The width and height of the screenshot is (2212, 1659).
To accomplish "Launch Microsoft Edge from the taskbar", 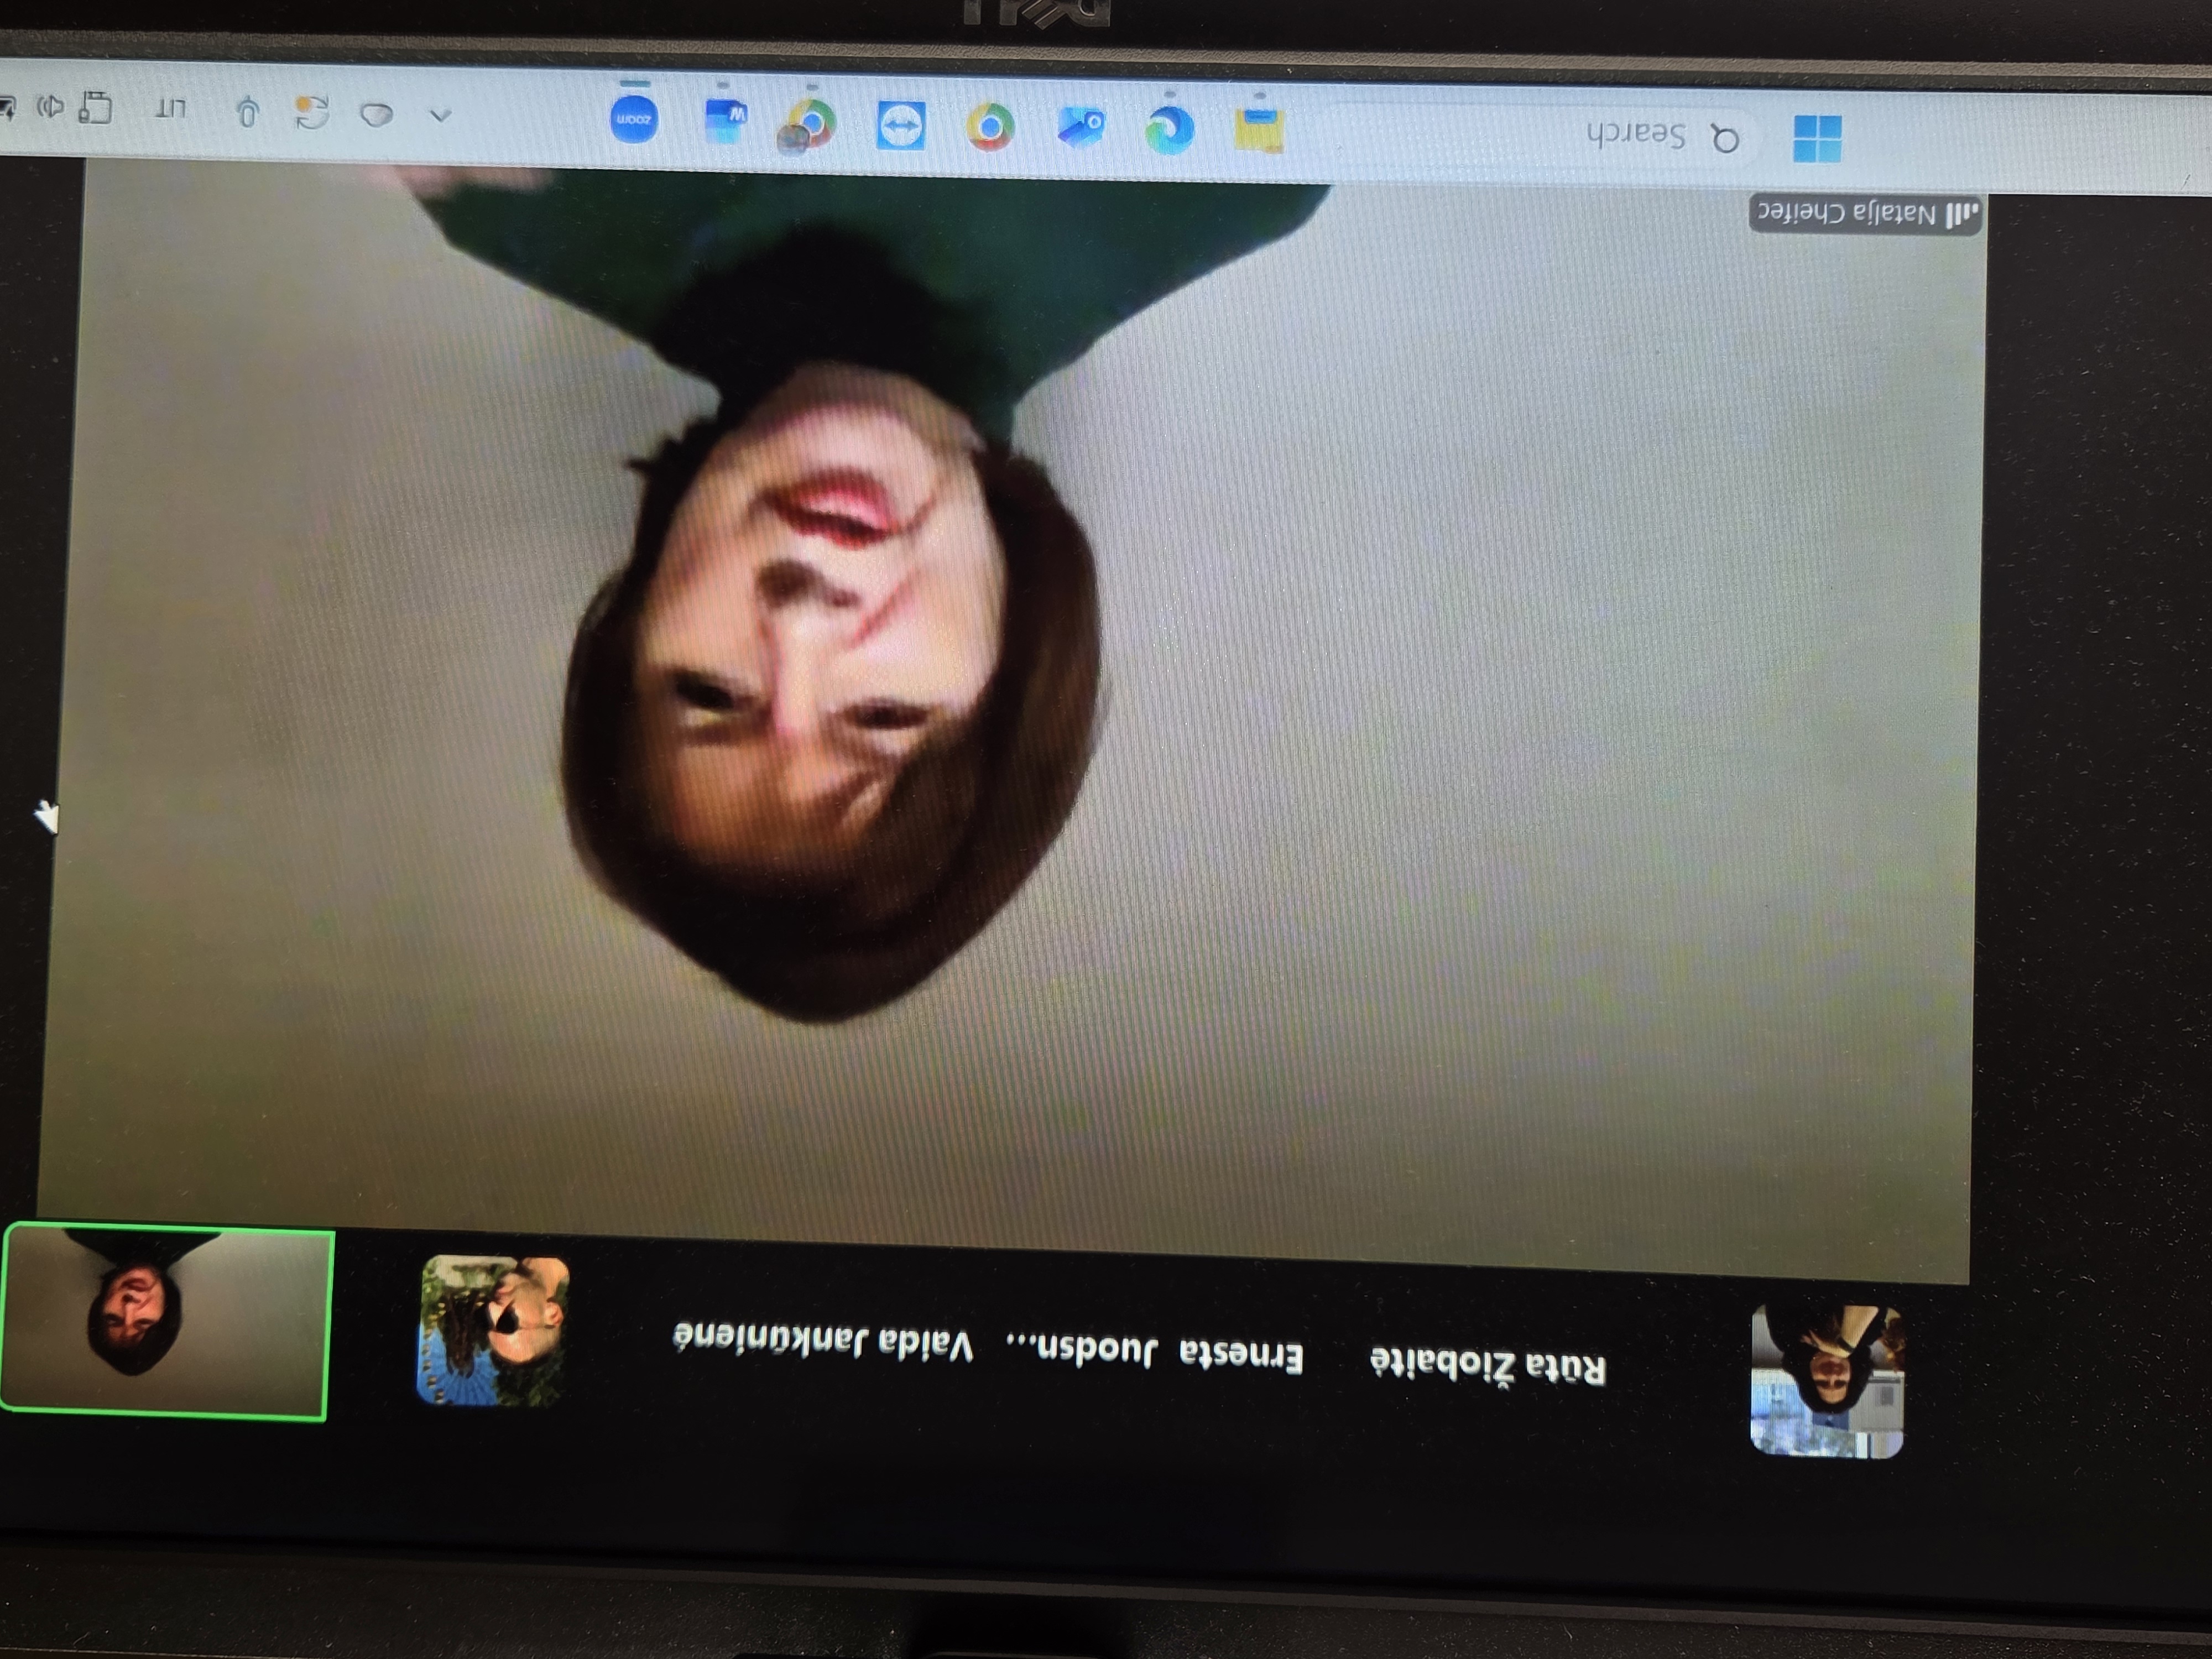I will [x=1170, y=130].
